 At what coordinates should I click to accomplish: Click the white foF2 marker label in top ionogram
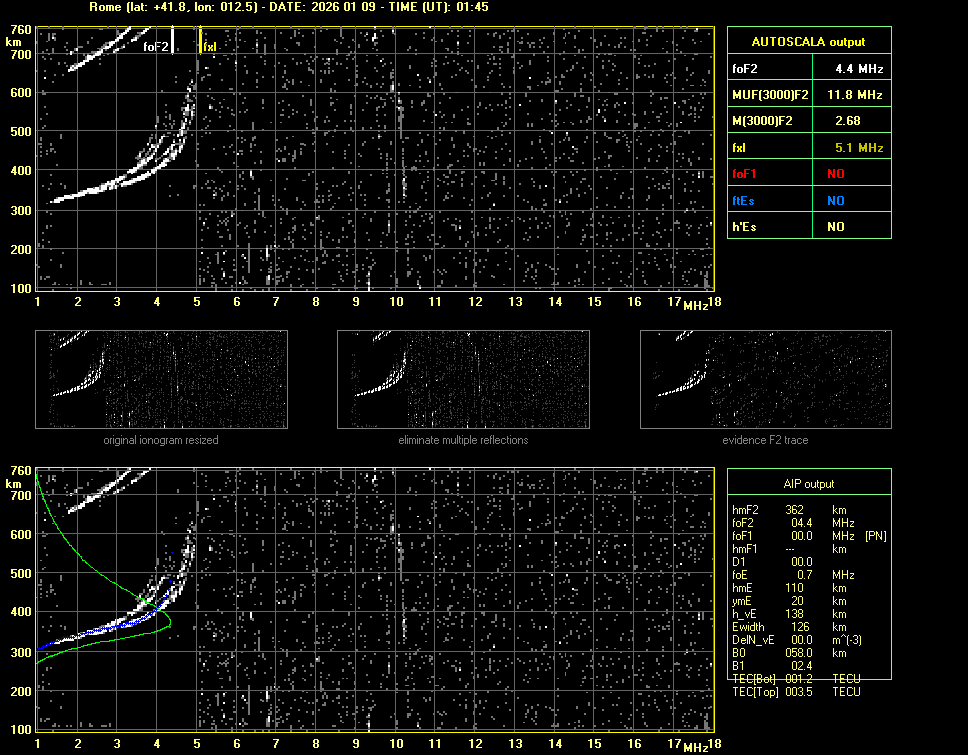[156, 46]
